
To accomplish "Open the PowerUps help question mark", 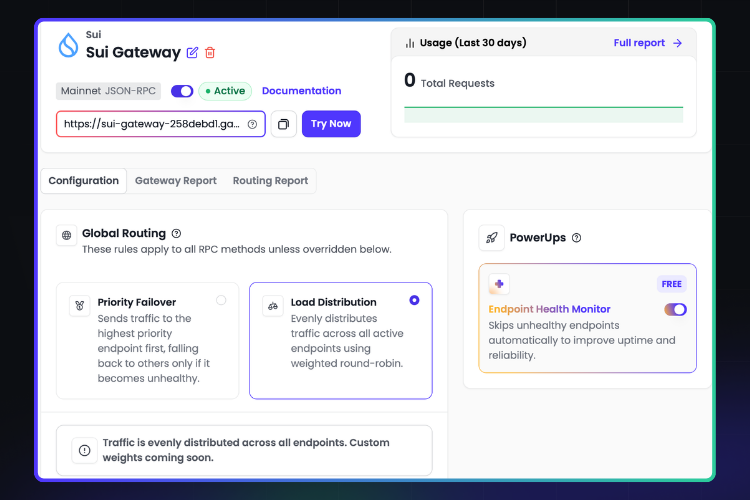I will pos(577,238).
